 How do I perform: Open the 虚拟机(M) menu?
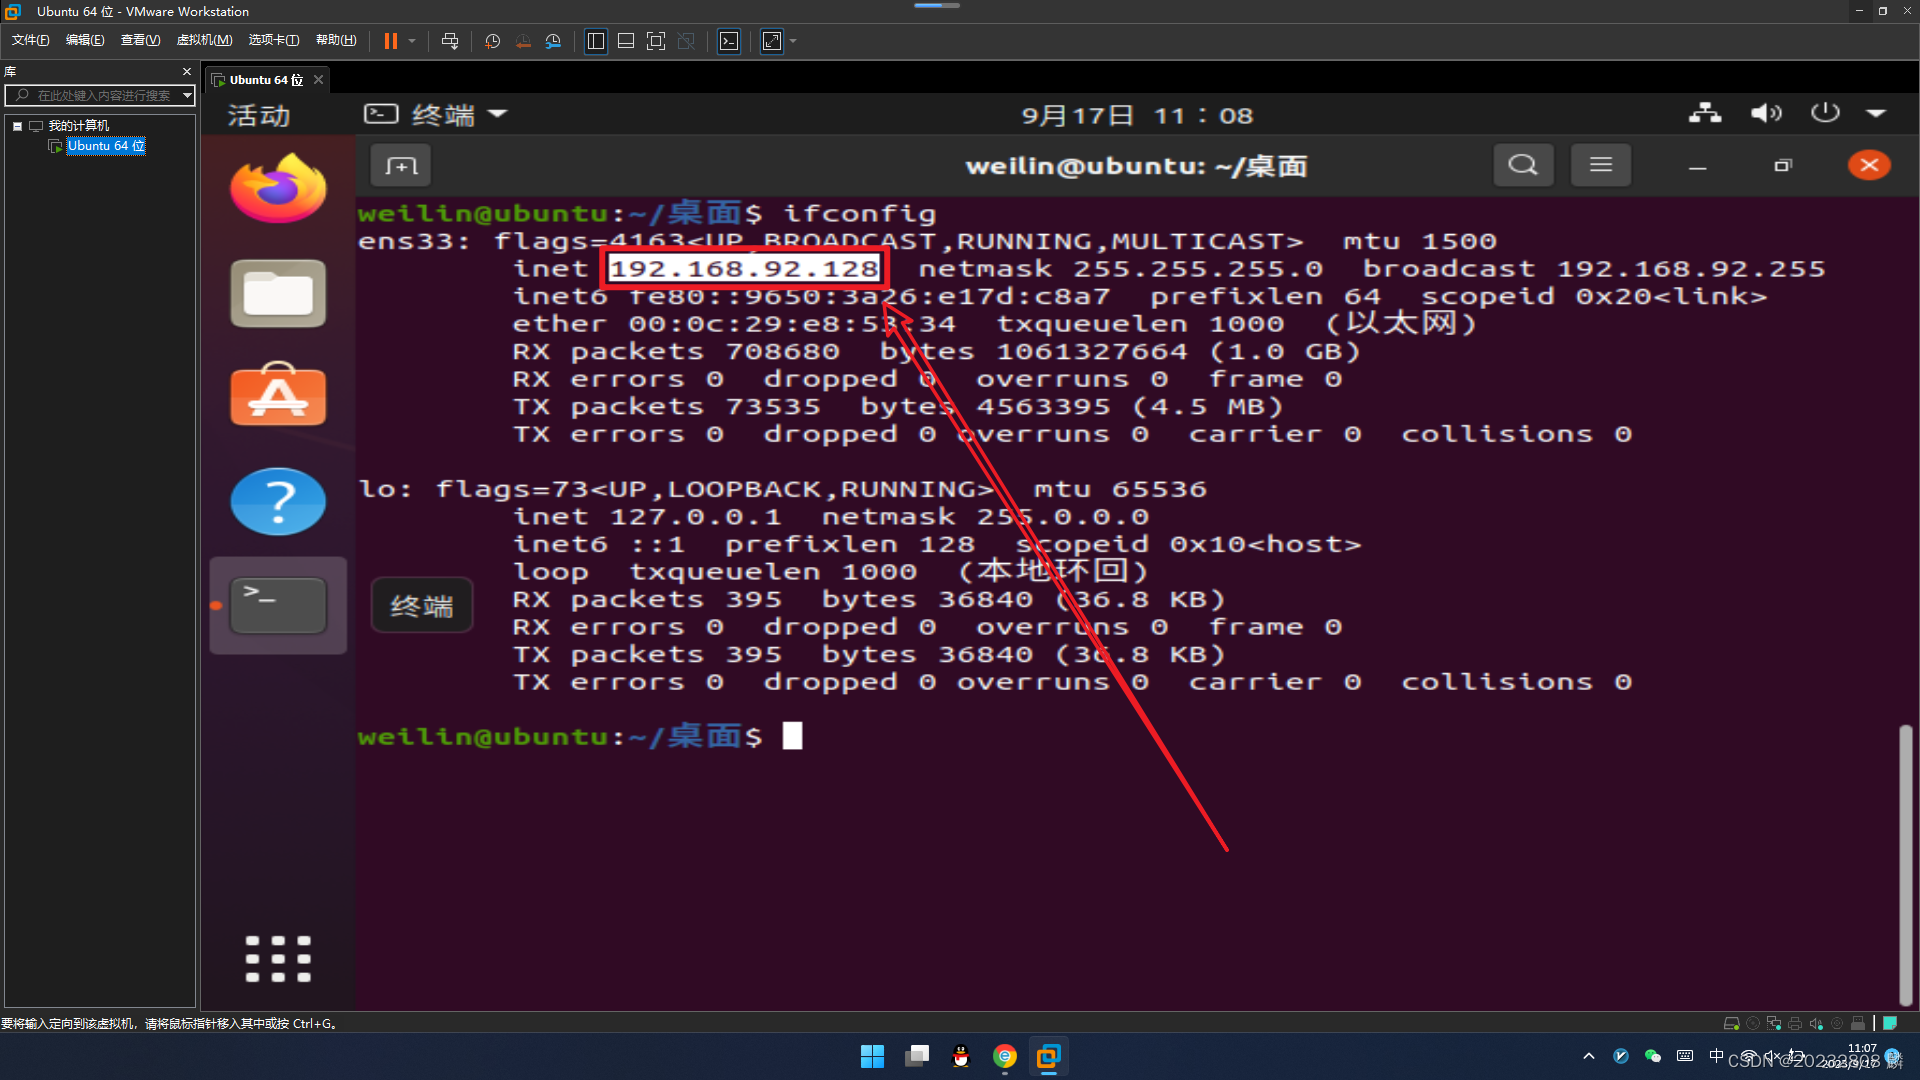tap(204, 40)
